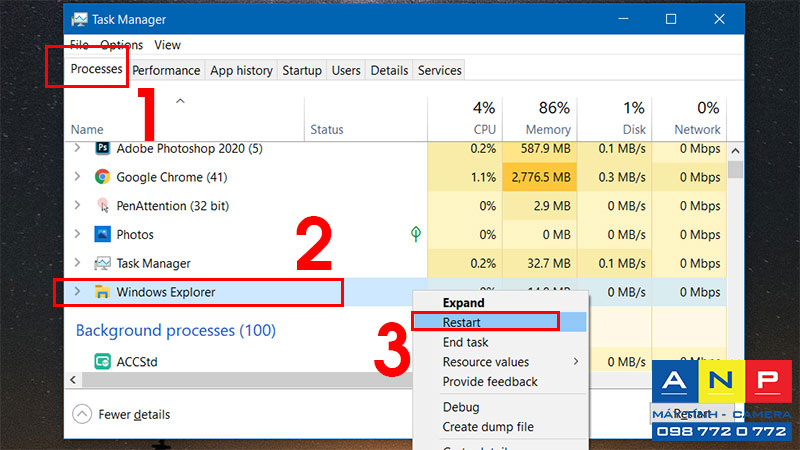This screenshot has width=800, height=450.
Task: Open the File menu
Action: pos(79,45)
